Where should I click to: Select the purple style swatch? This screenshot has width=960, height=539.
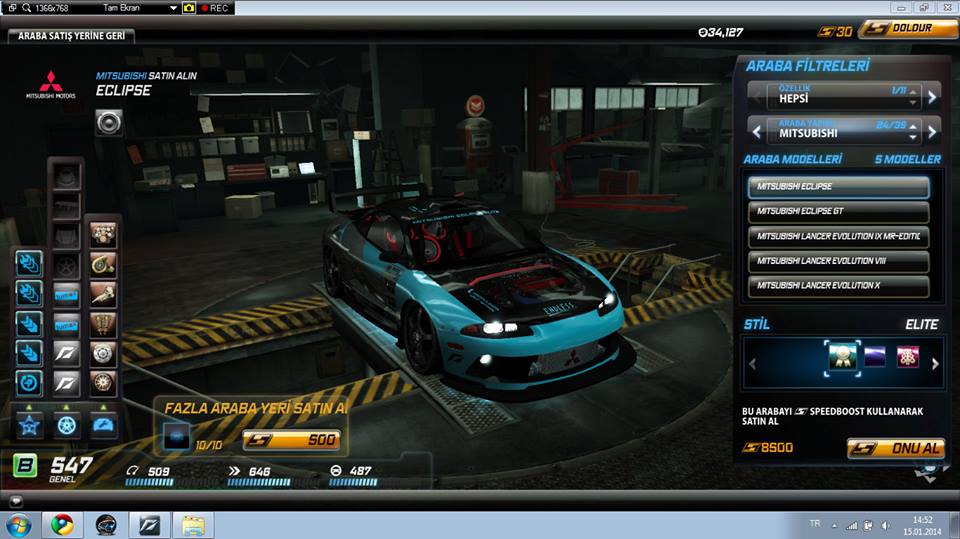pyautogui.click(x=875, y=357)
